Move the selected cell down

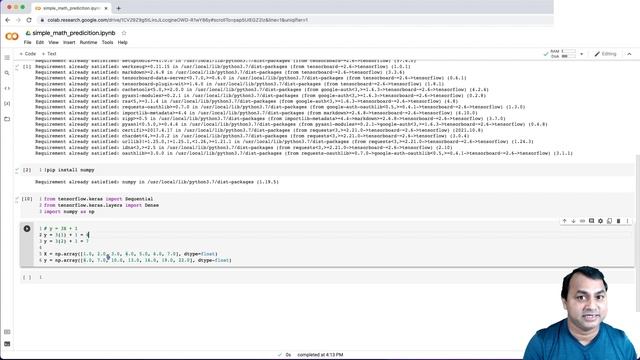[573, 221]
